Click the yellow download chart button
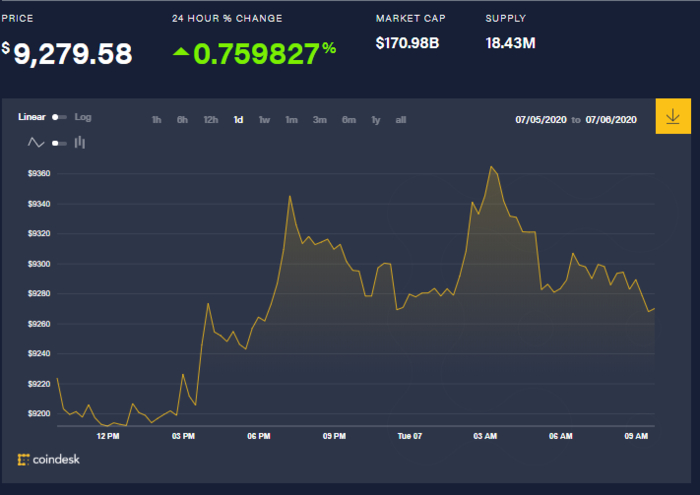Image resolution: width=700 pixels, height=495 pixels. pos(672,116)
